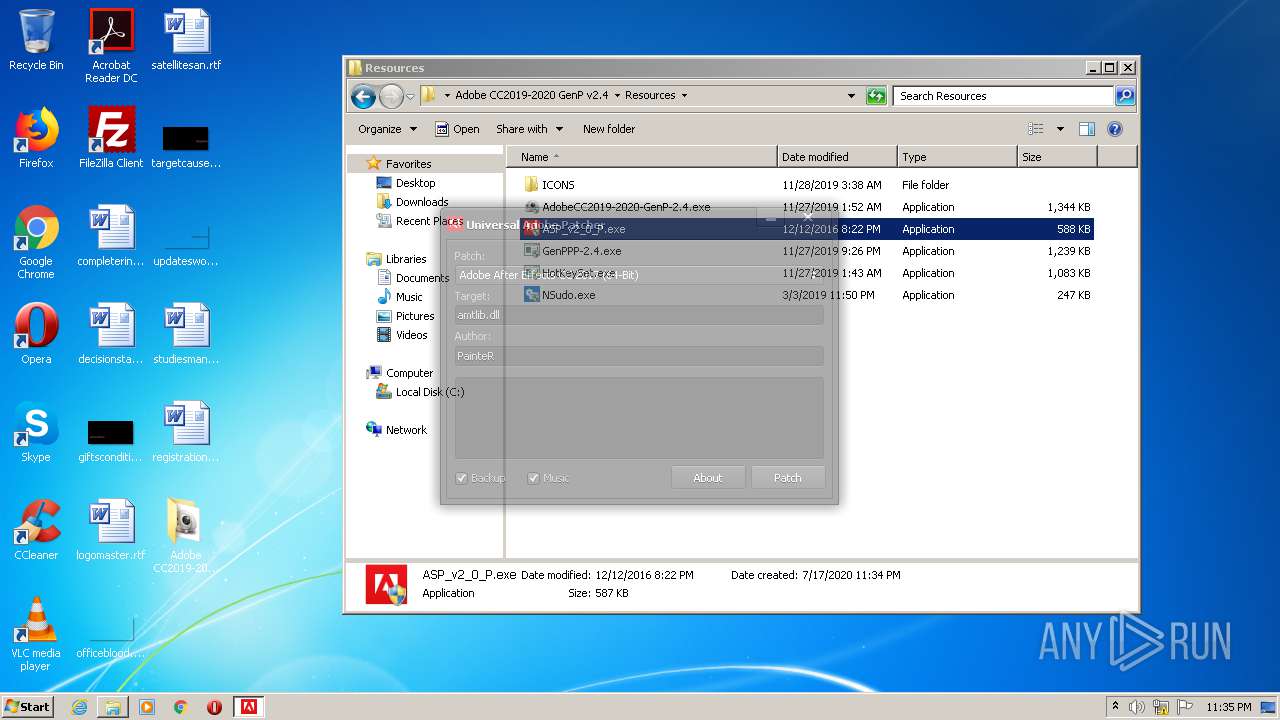Open the Start menu
Viewport: 1280px width, 720px height.
(x=28, y=707)
